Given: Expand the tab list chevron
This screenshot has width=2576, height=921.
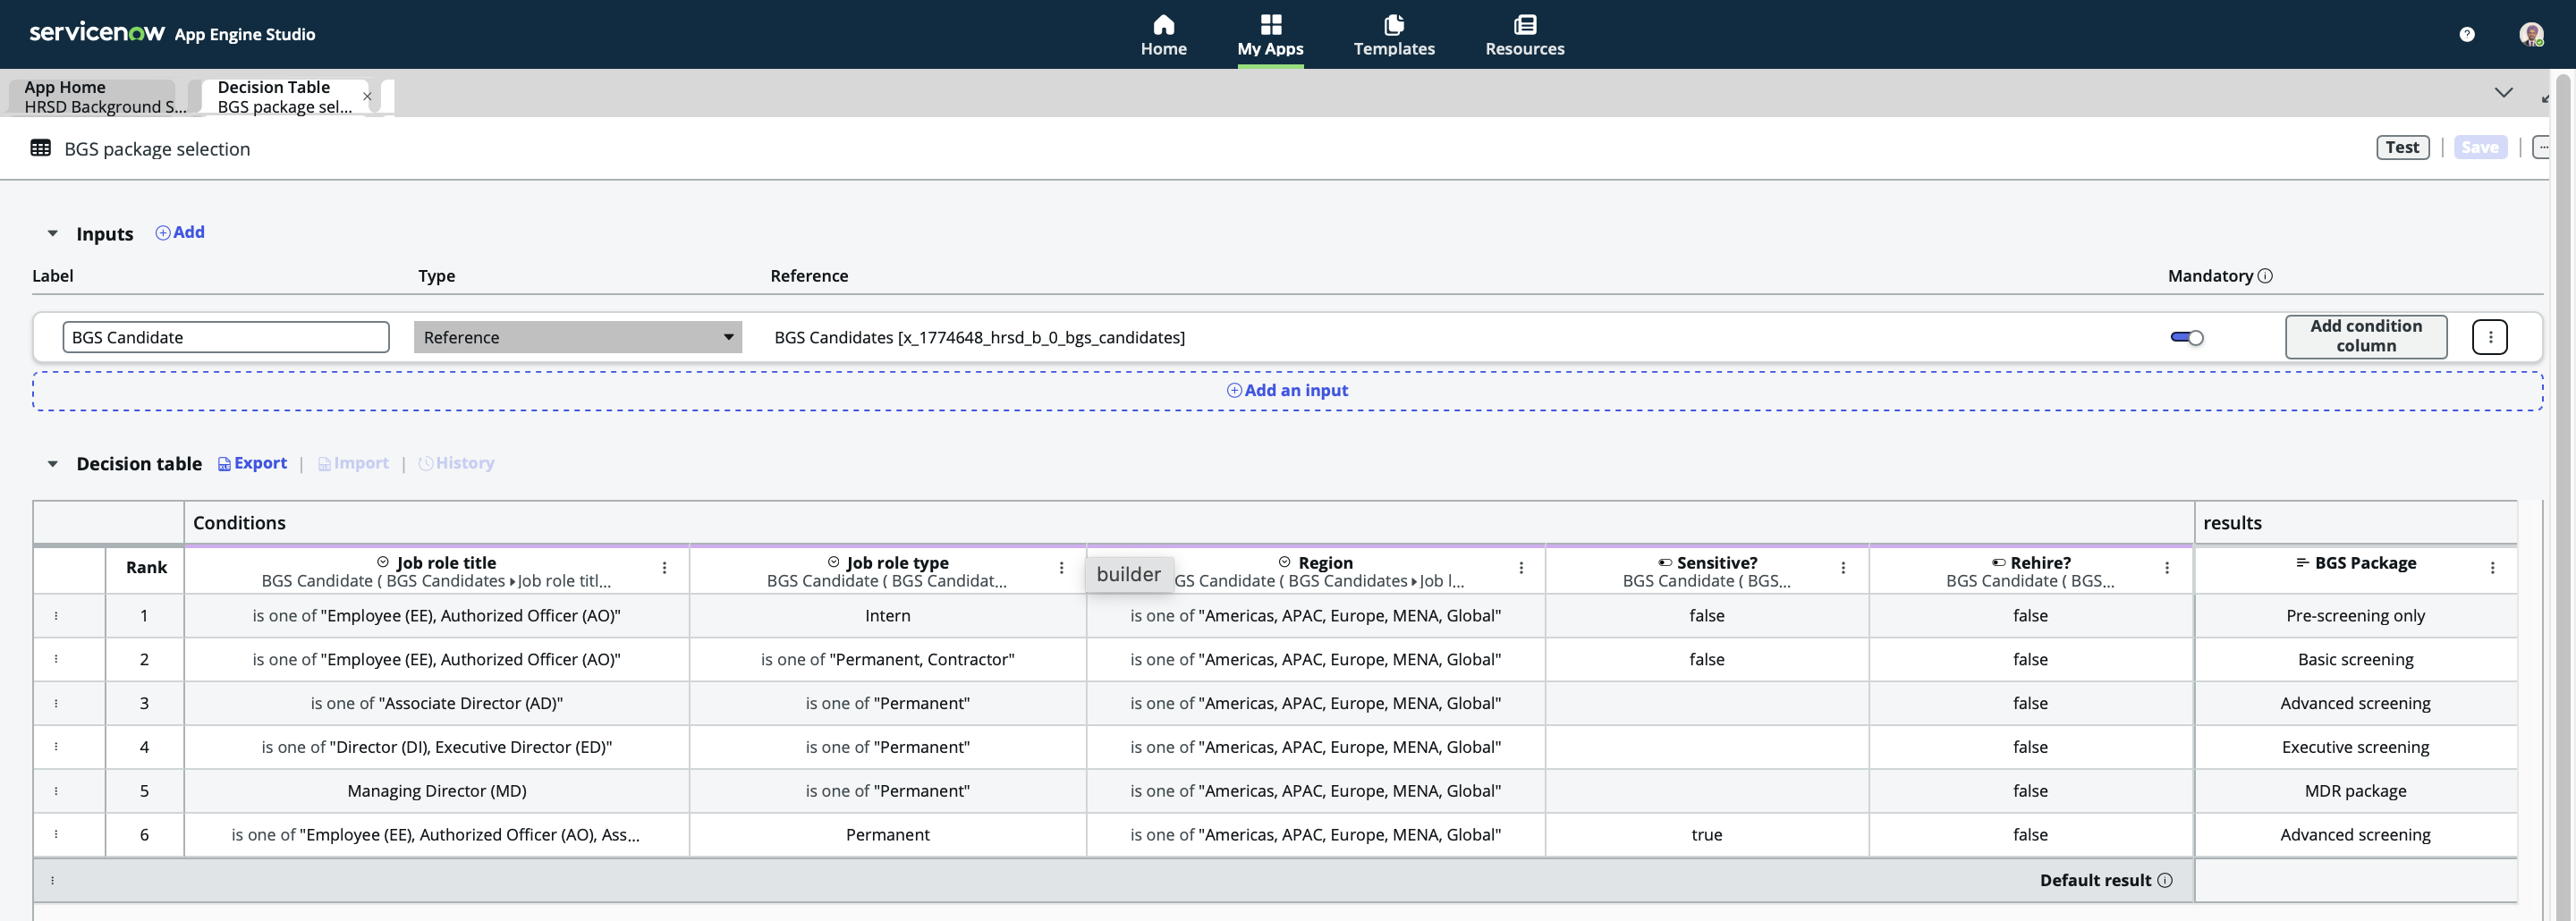Looking at the screenshot, I should (2503, 92).
